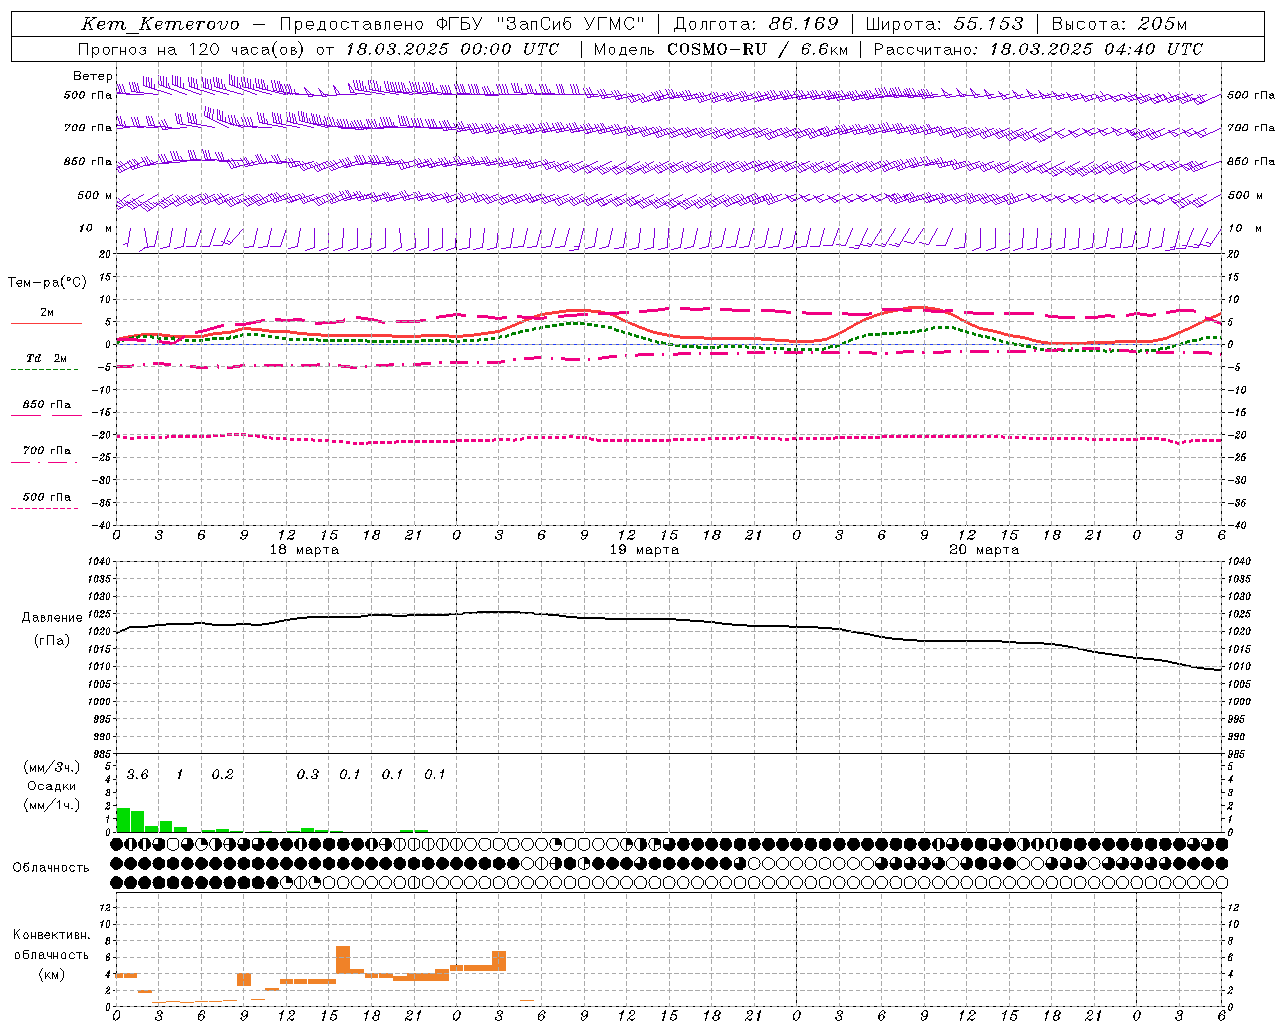Click the 'Долгота: 86.169' longitude value
This screenshot has width=1280, height=1024.
coord(756,24)
